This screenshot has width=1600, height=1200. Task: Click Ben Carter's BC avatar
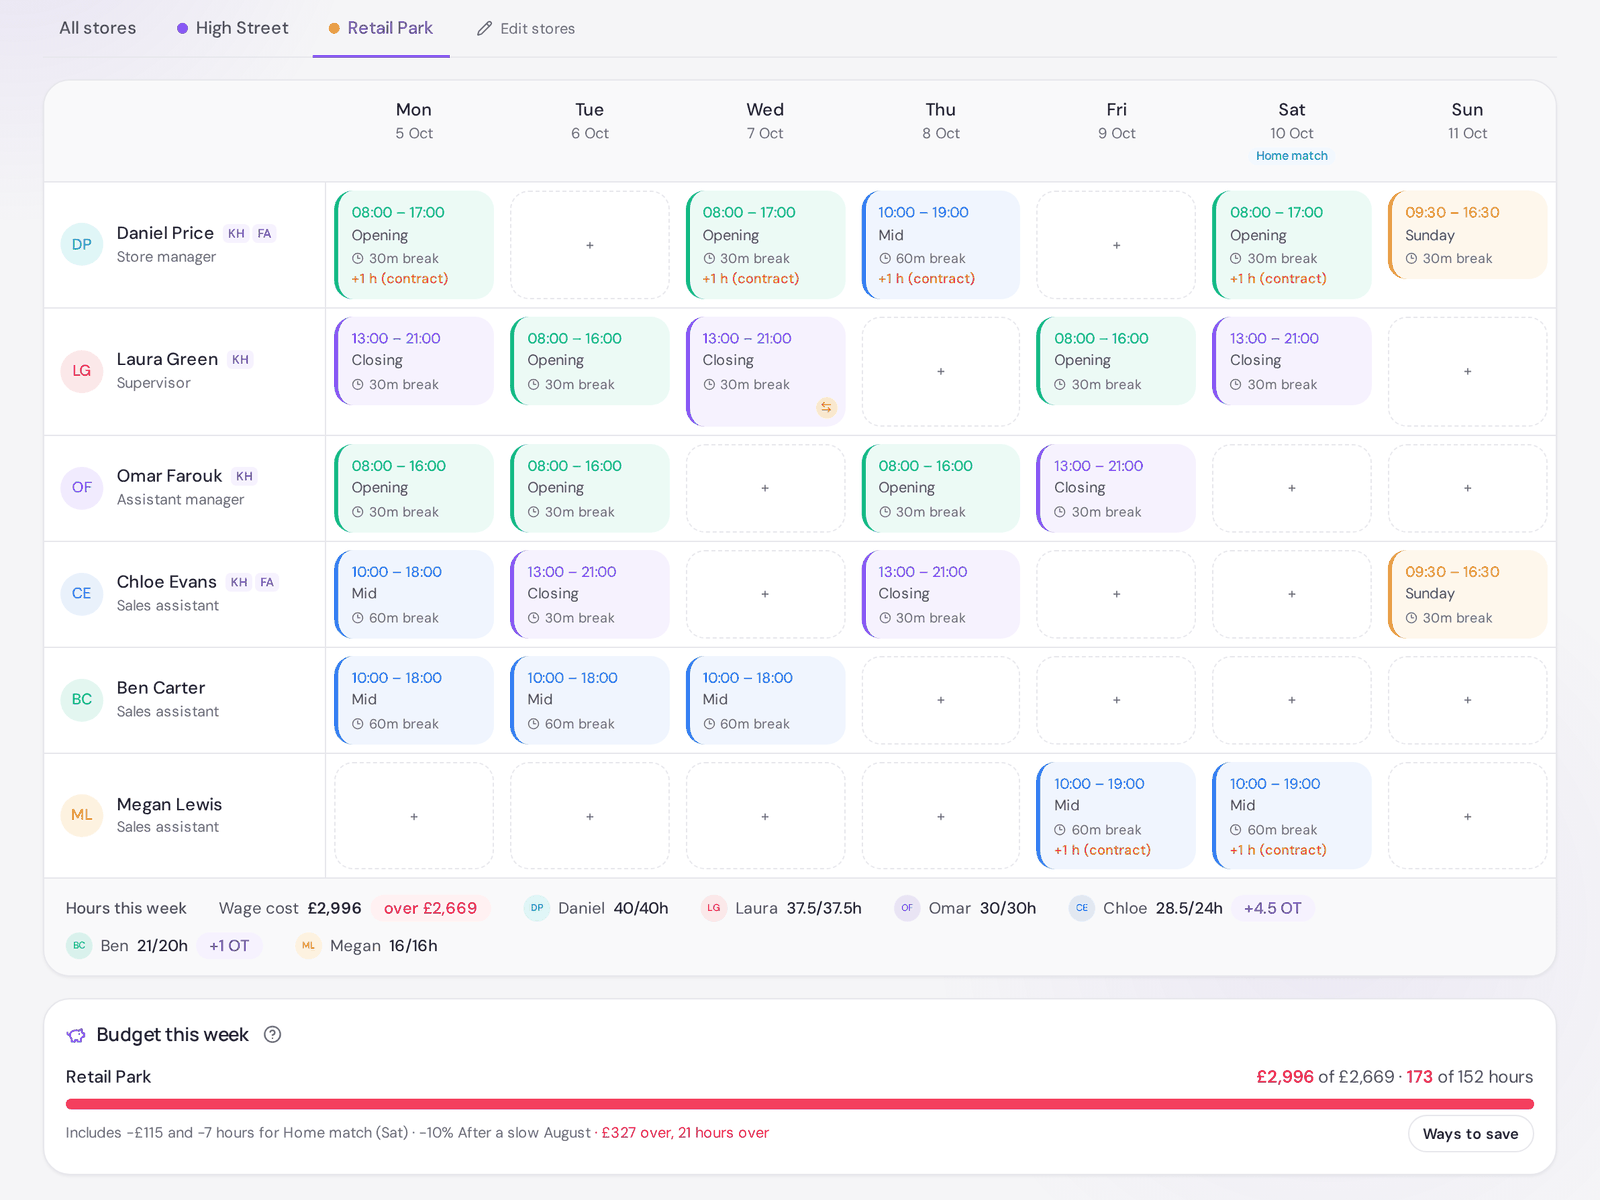click(x=82, y=699)
